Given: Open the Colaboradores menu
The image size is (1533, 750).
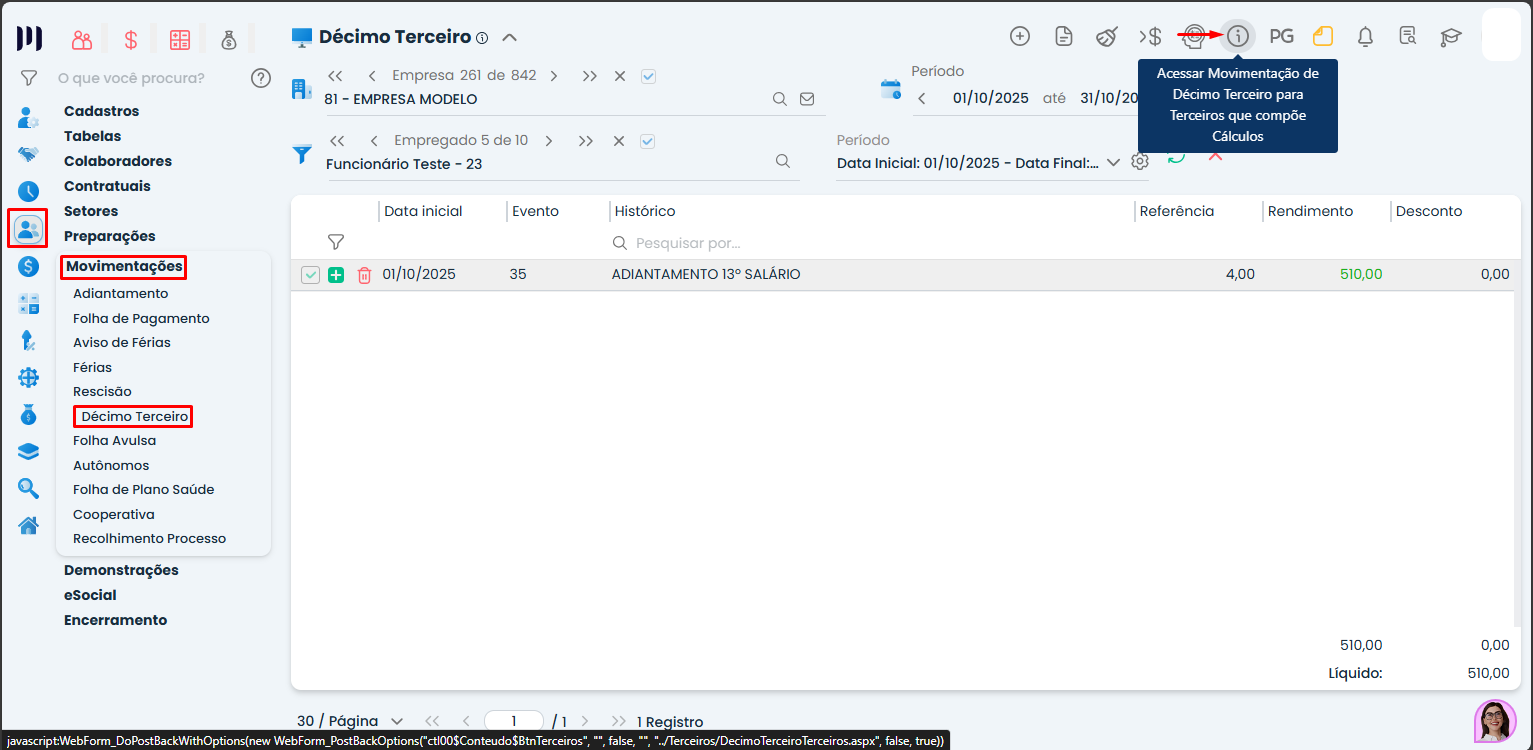Looking at the screenshot, I should [118, 161].
